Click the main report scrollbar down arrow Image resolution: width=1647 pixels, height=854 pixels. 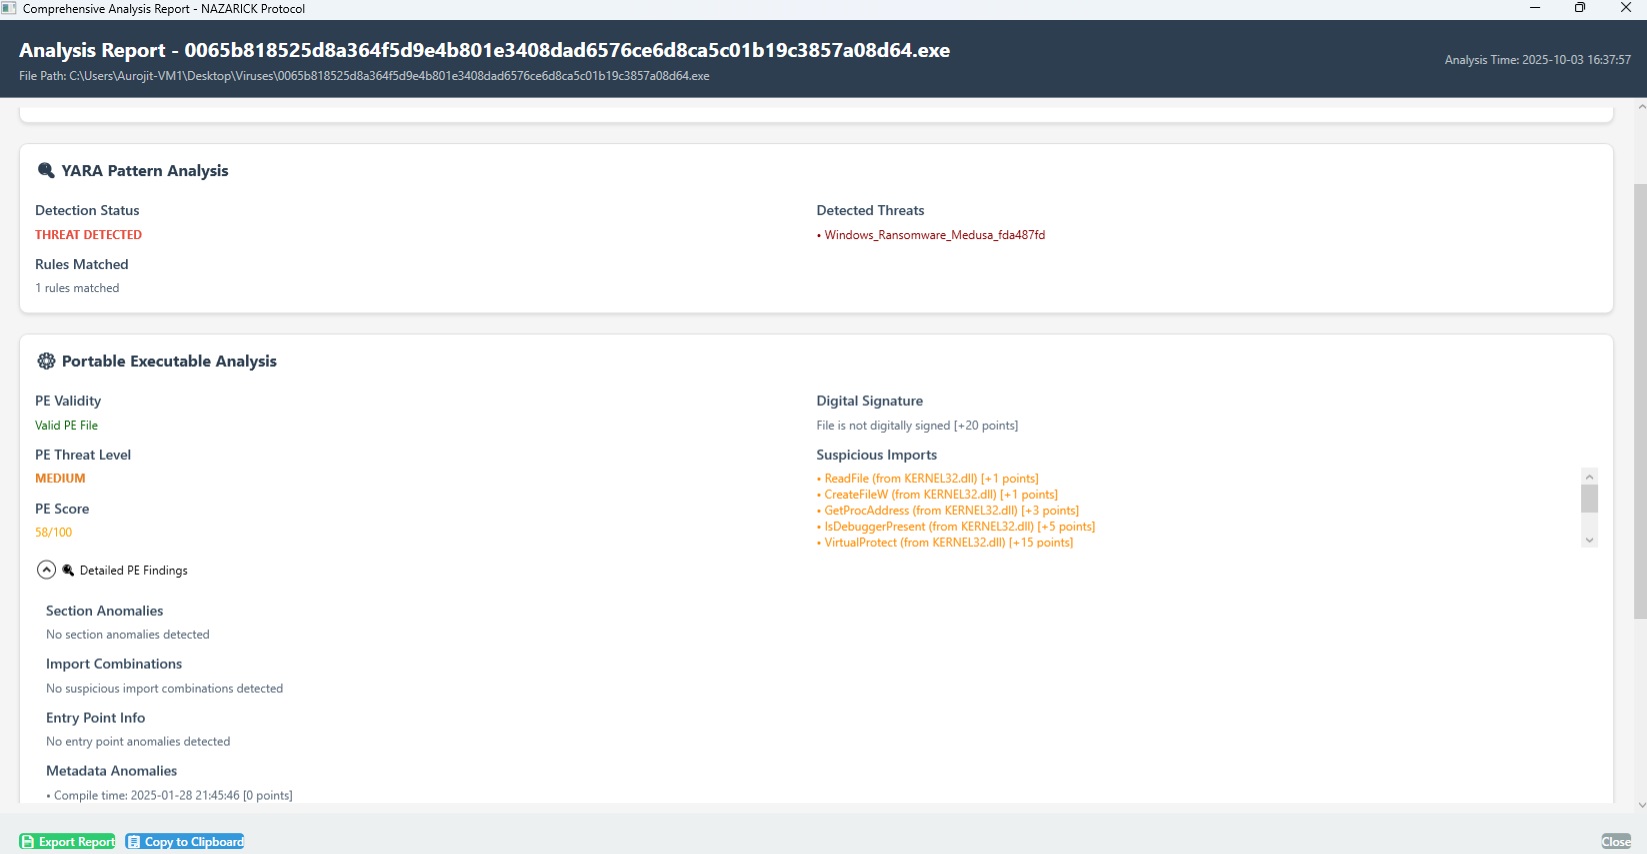(1640, 805)
